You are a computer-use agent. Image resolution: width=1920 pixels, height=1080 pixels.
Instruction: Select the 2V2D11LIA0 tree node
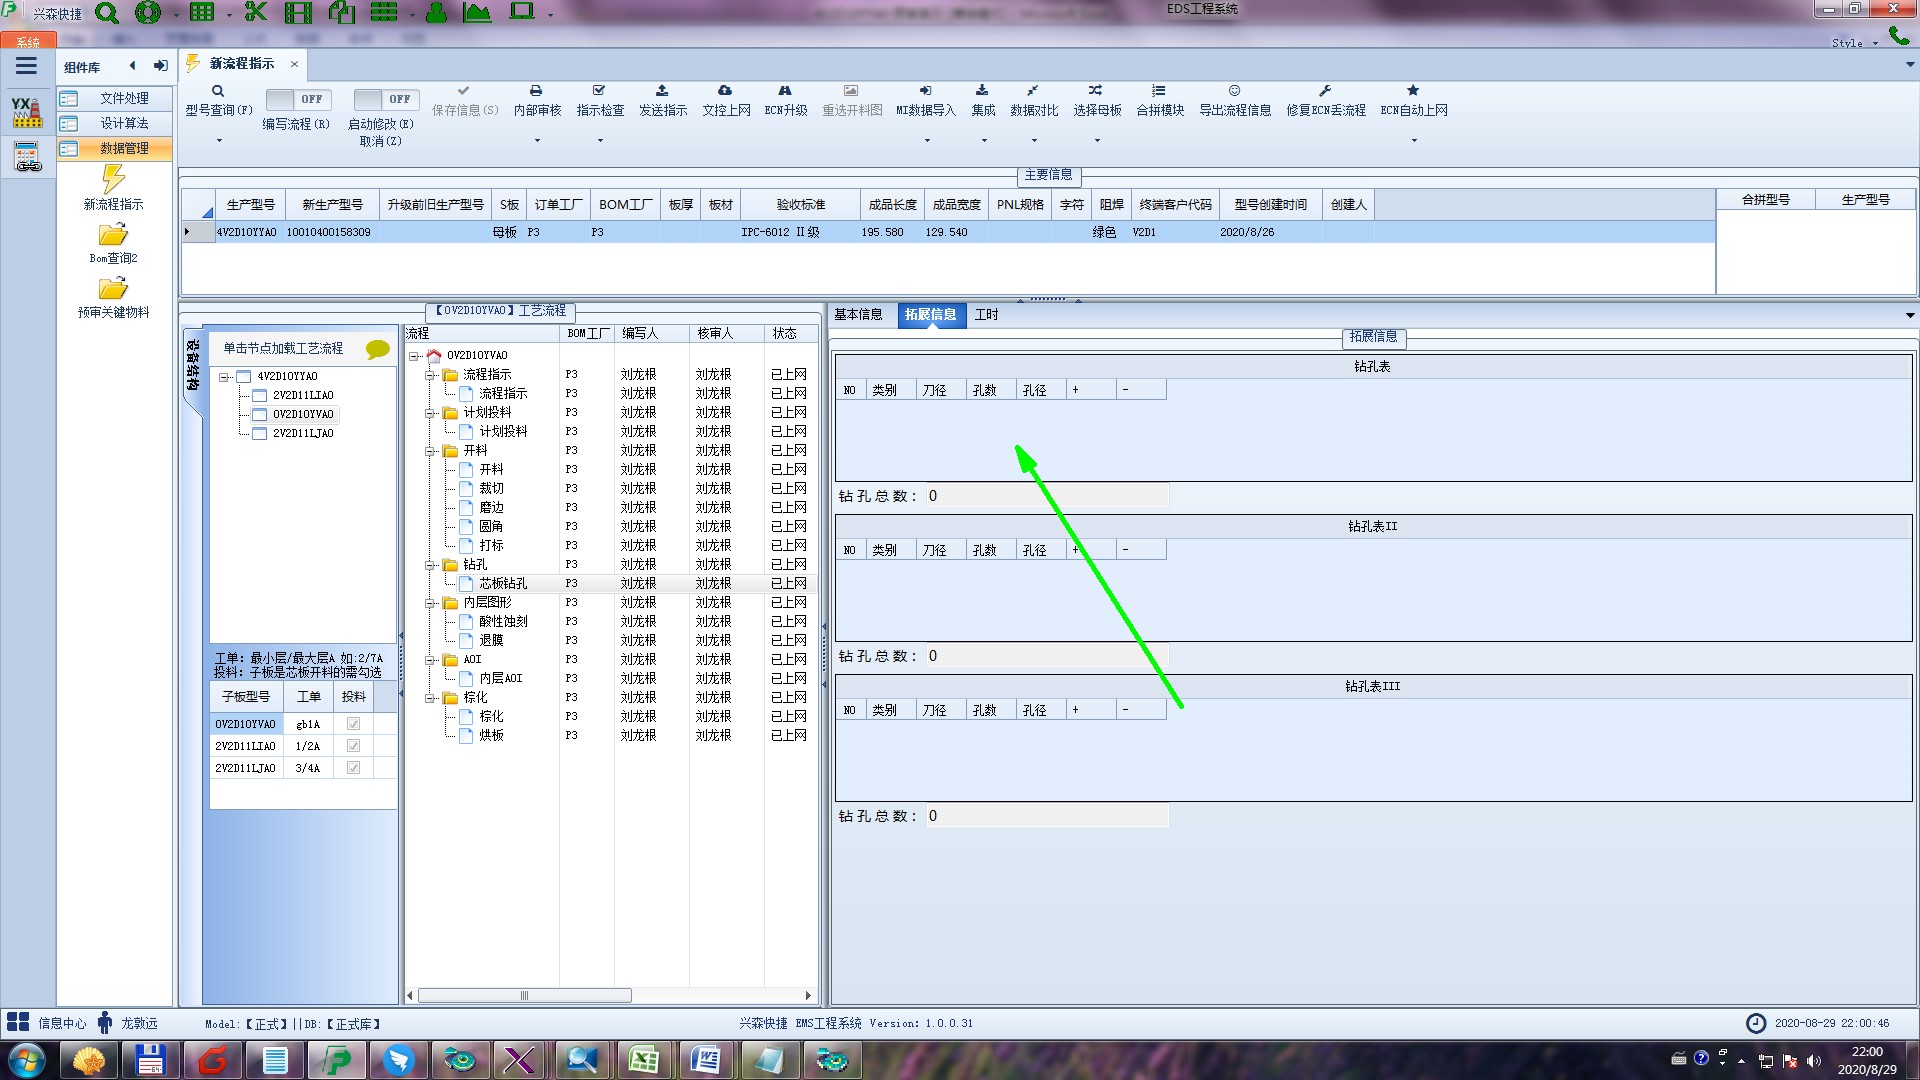(303, 396)
